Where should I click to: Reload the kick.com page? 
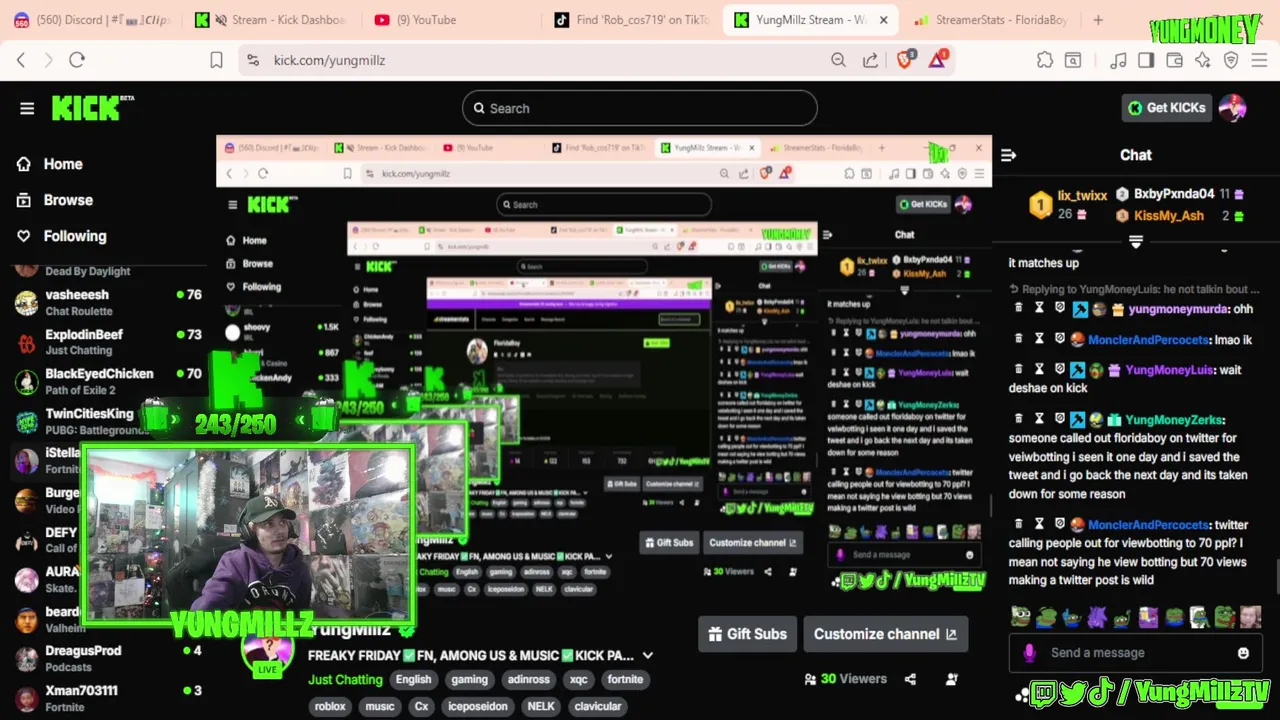tap(77, 60)
